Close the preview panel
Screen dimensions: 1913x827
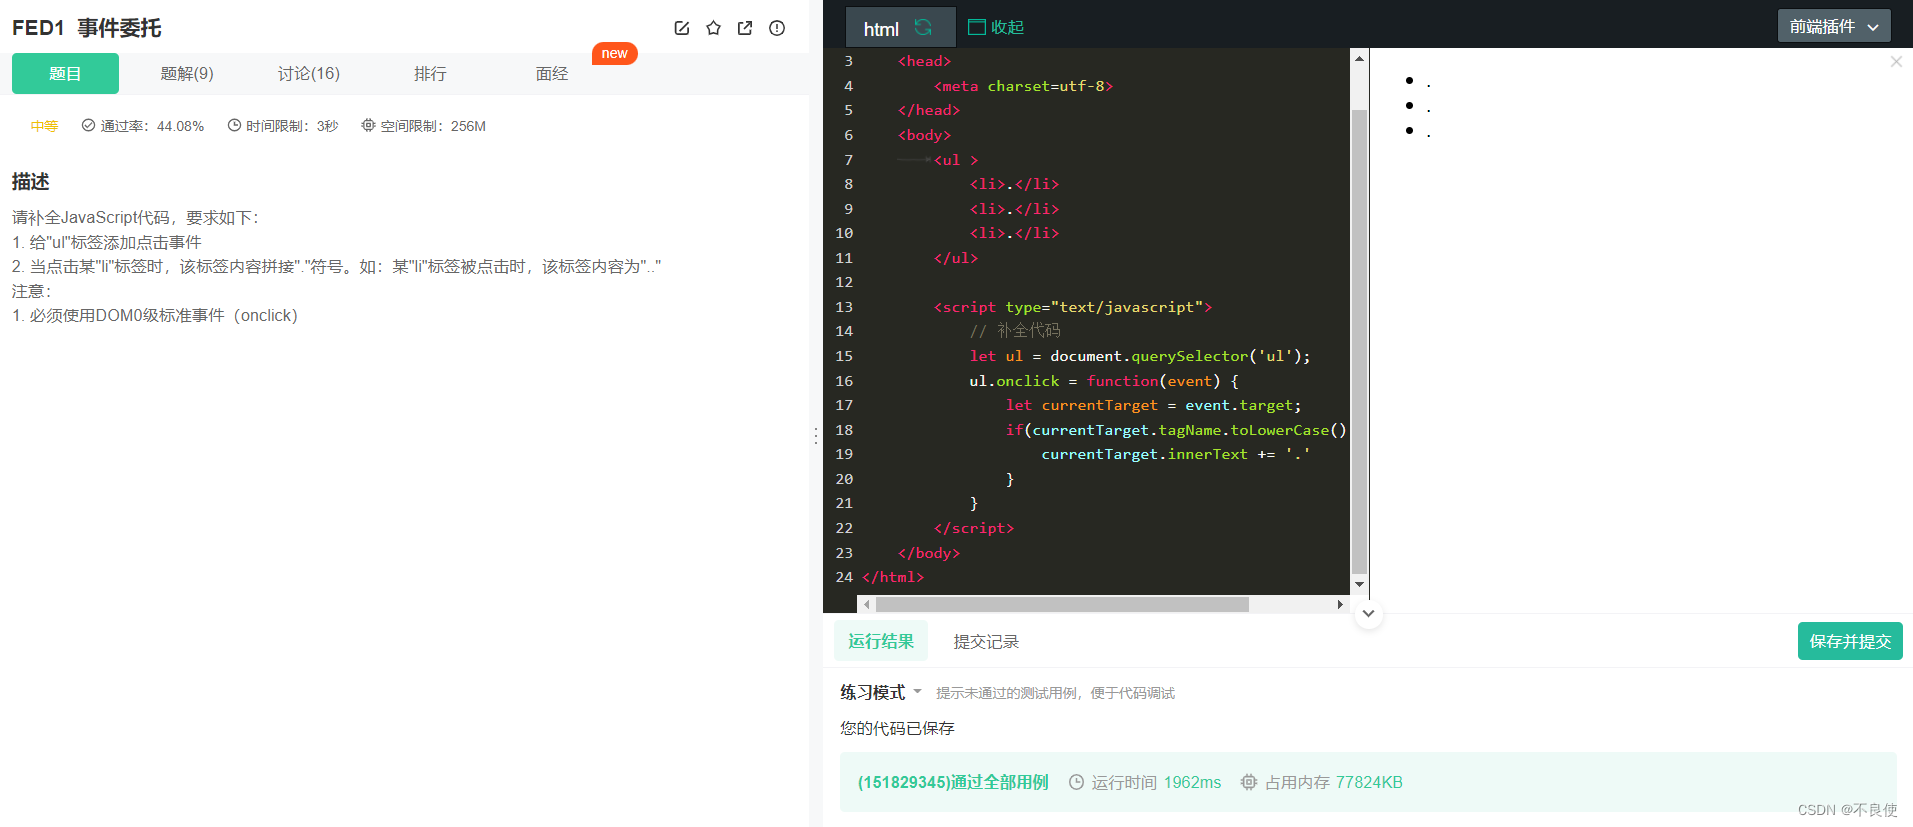click(x=1896, y=62)
